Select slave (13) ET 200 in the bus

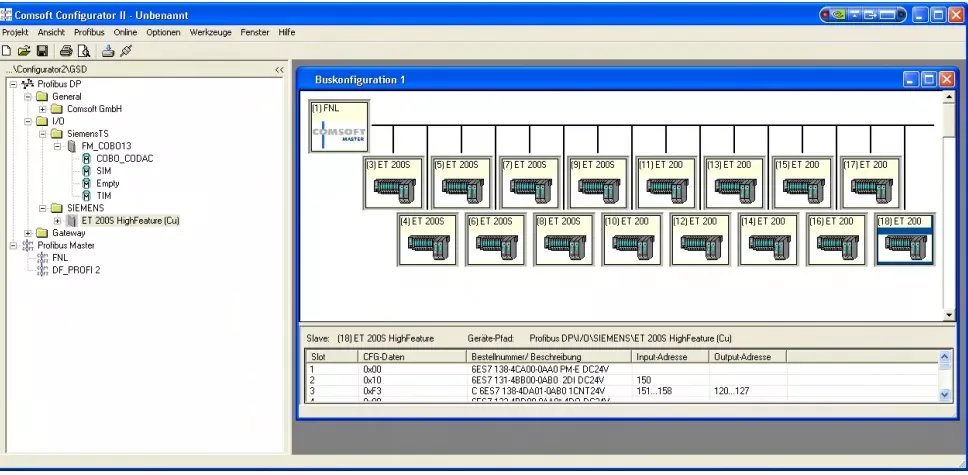coord(734,183)
